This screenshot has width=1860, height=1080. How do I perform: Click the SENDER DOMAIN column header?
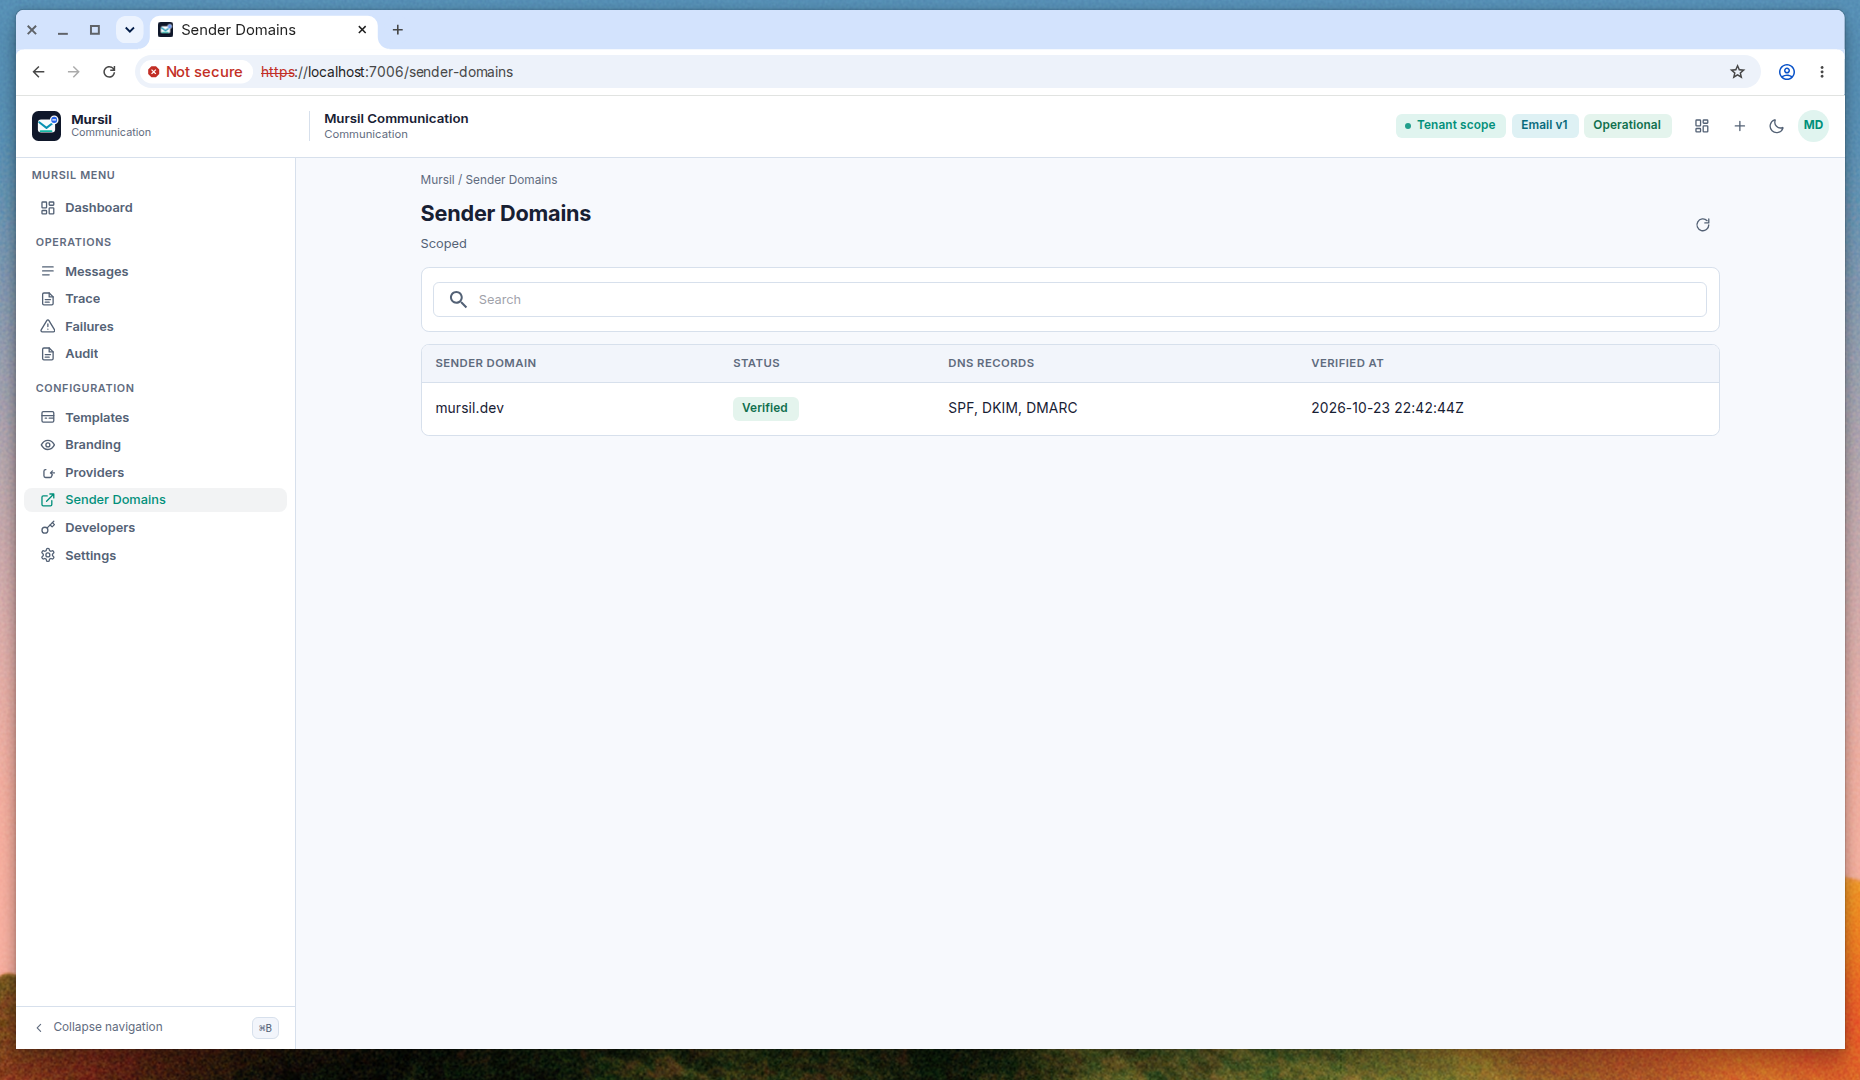coord(486,364)
